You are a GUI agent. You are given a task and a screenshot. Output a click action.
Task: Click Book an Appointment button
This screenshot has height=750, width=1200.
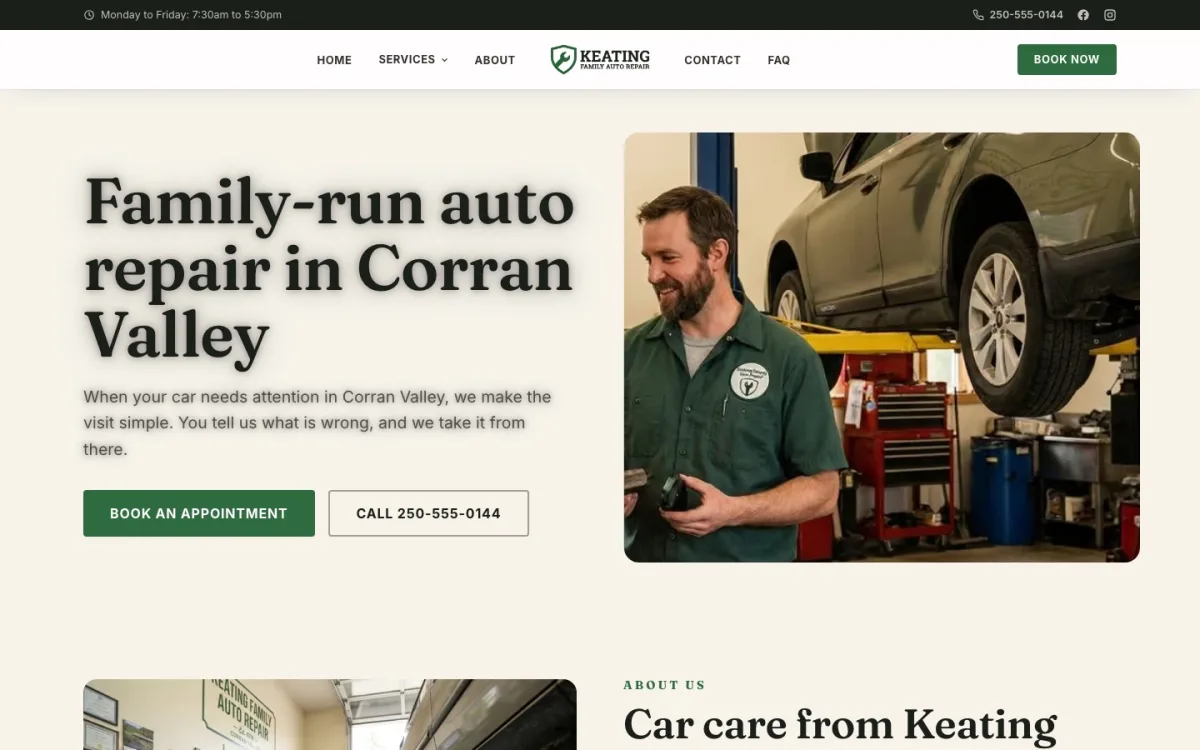coord(199,513)
